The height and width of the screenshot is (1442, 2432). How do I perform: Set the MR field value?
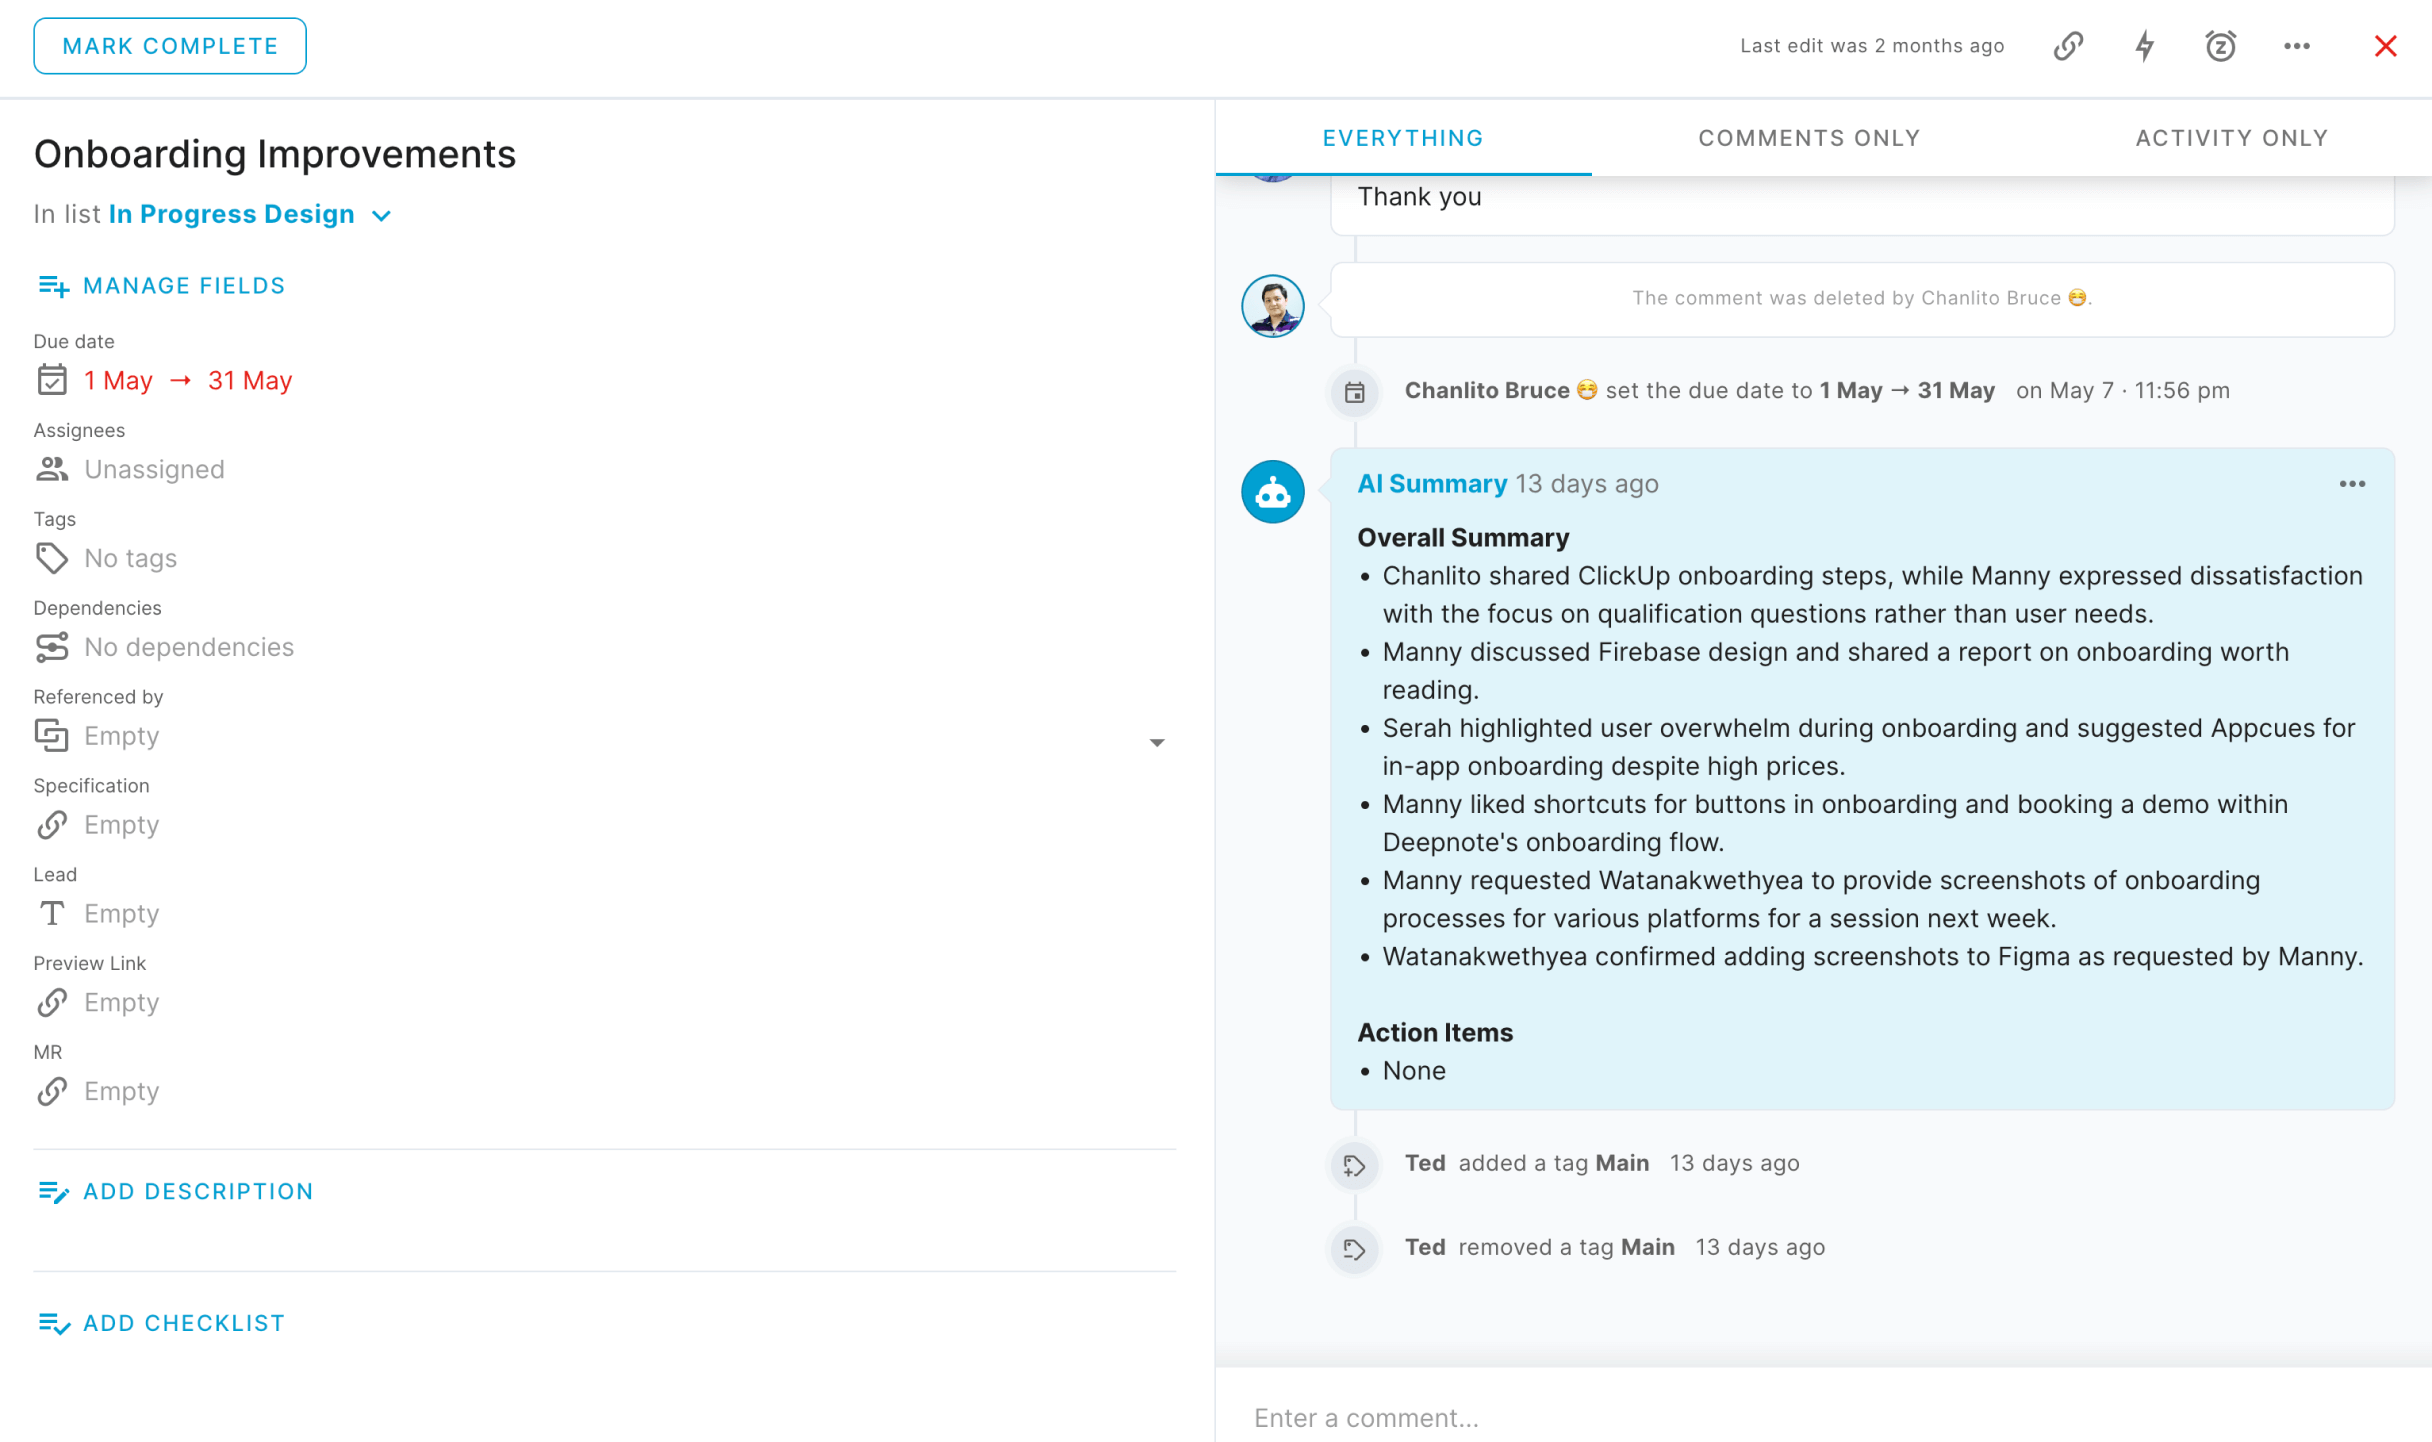(122, 1092)
